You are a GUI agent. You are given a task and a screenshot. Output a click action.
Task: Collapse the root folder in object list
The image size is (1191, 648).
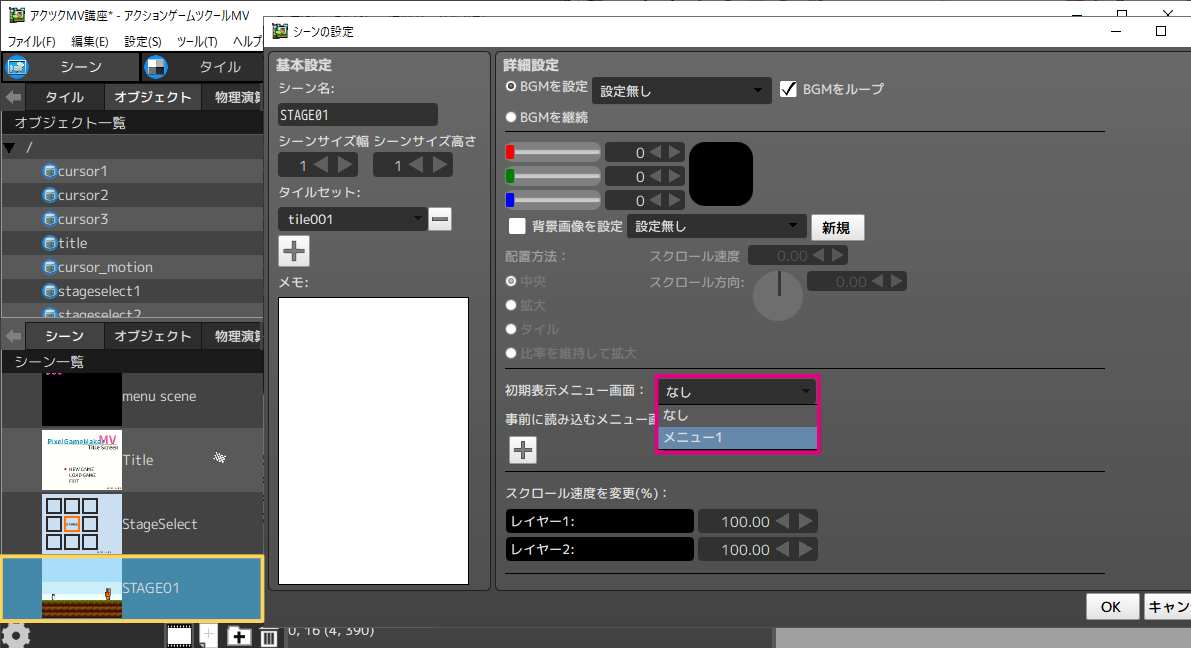10,148
